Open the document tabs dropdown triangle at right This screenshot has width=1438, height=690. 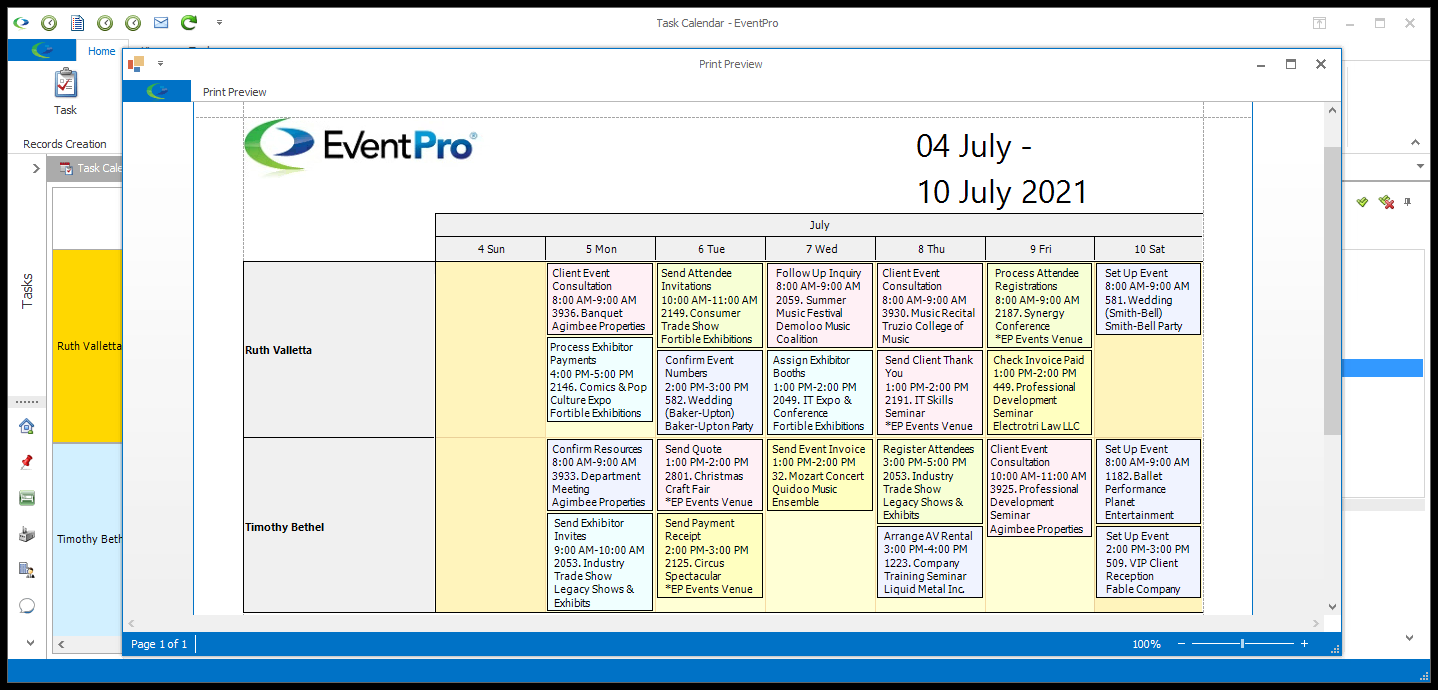1420,166
